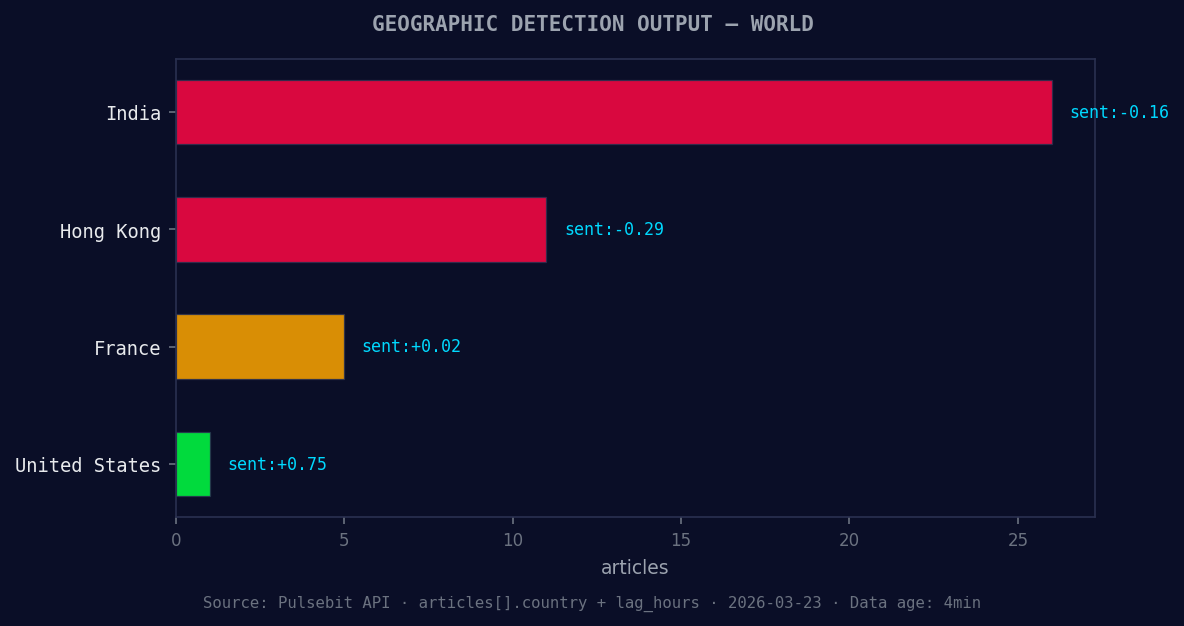Click the 25 tick on the x-axis
This screenshot has height=626, width=1184.
pos(1017,539)
